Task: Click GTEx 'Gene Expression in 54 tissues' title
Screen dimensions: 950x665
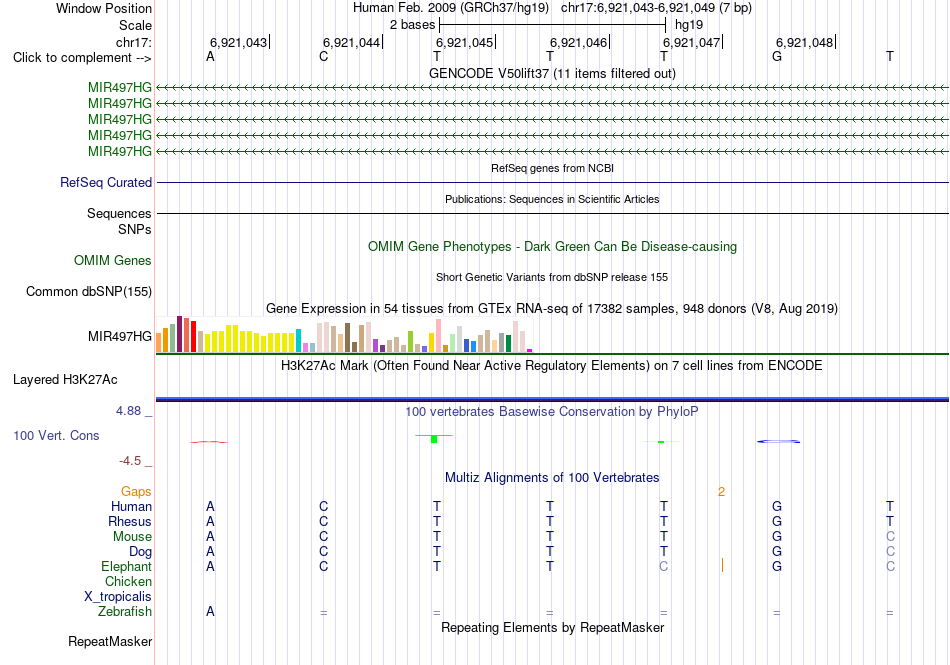Action: (x=552, y=308)
